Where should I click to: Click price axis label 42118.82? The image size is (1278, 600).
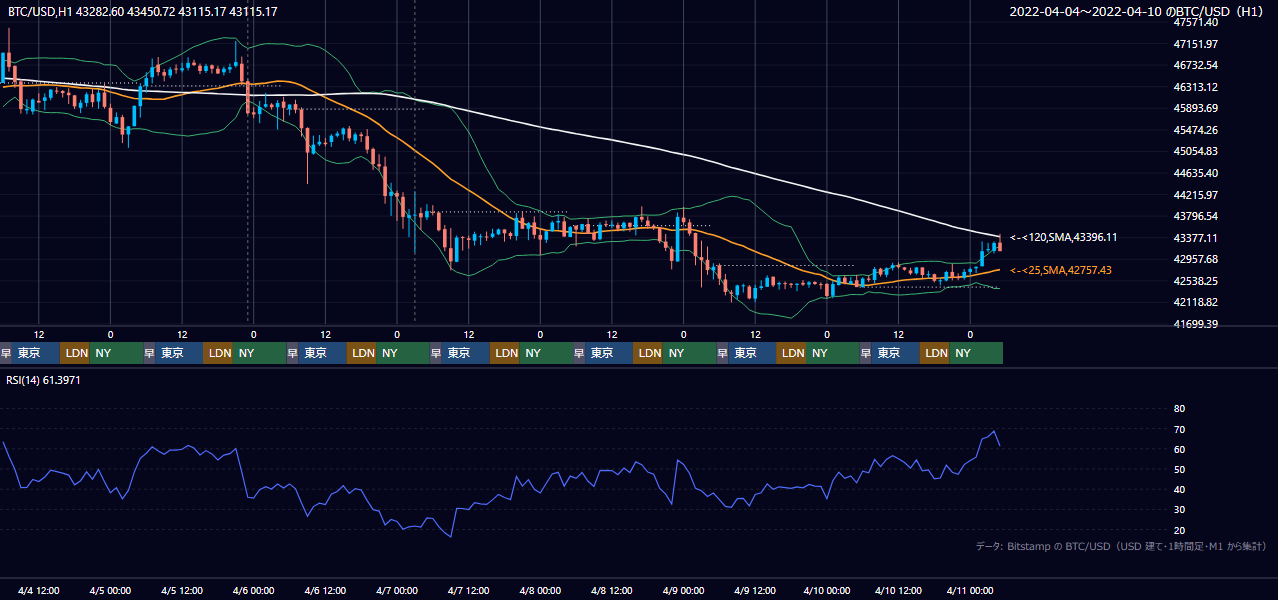point(1196,302)
